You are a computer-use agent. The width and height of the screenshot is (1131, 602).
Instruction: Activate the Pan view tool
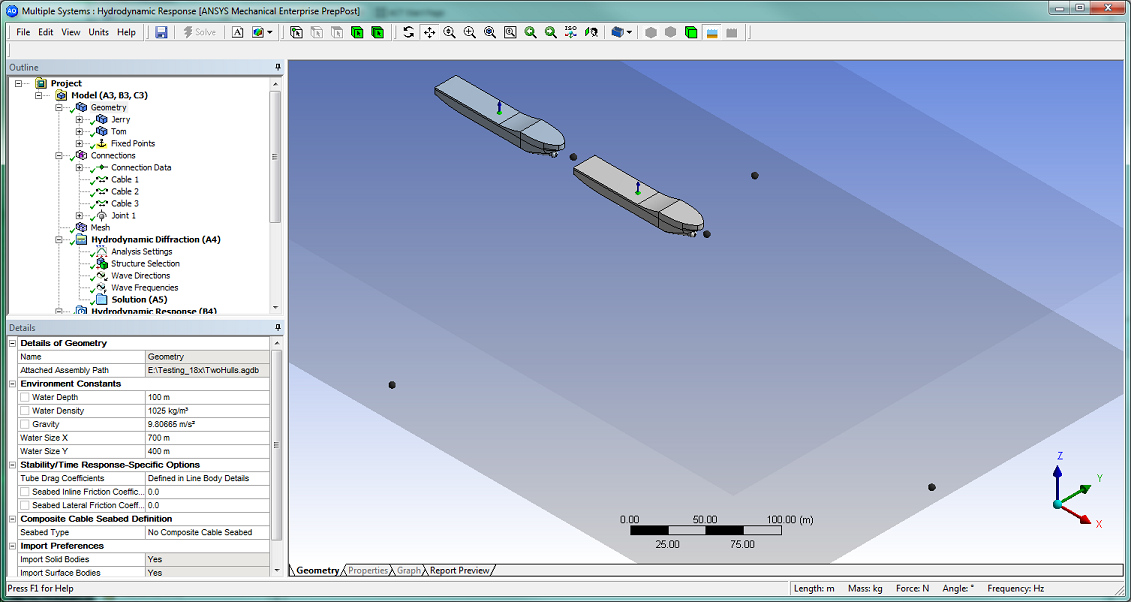click(429, 32)
